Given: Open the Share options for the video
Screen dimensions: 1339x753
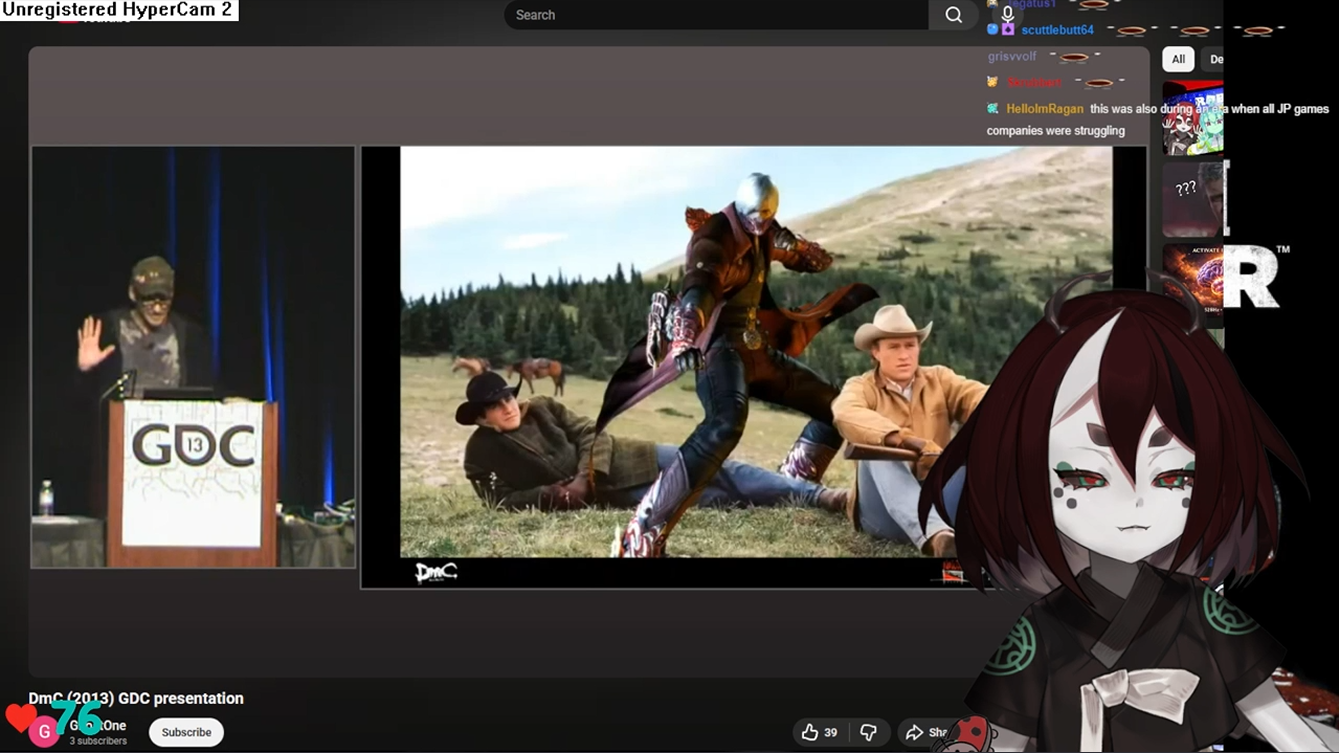Looking at the screenshot, I should pos(926,733).
